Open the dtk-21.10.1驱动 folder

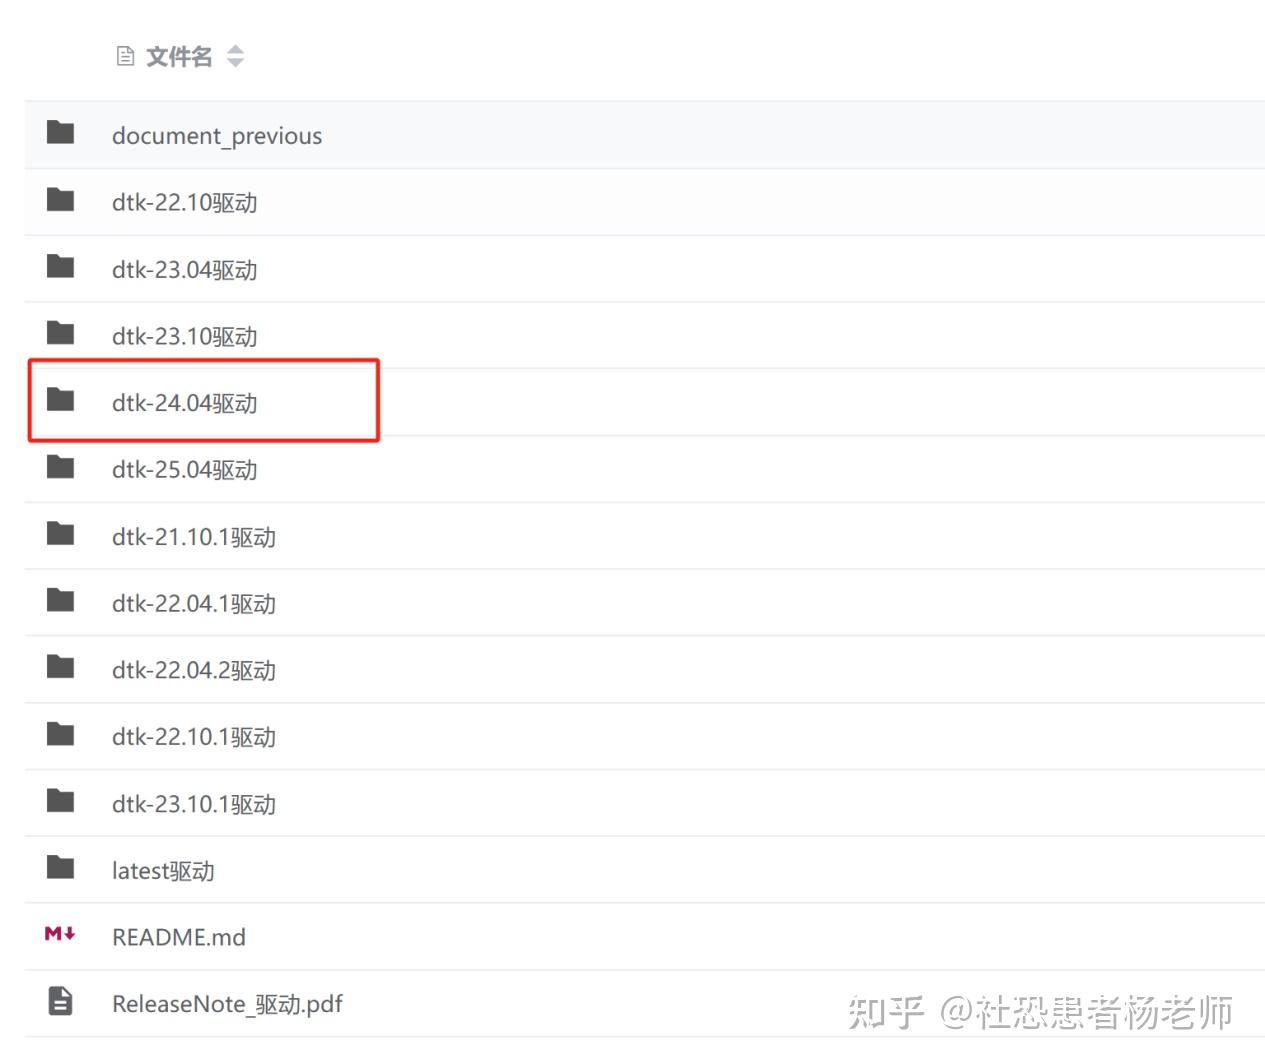pyautogui.click(x=193, y=536)
